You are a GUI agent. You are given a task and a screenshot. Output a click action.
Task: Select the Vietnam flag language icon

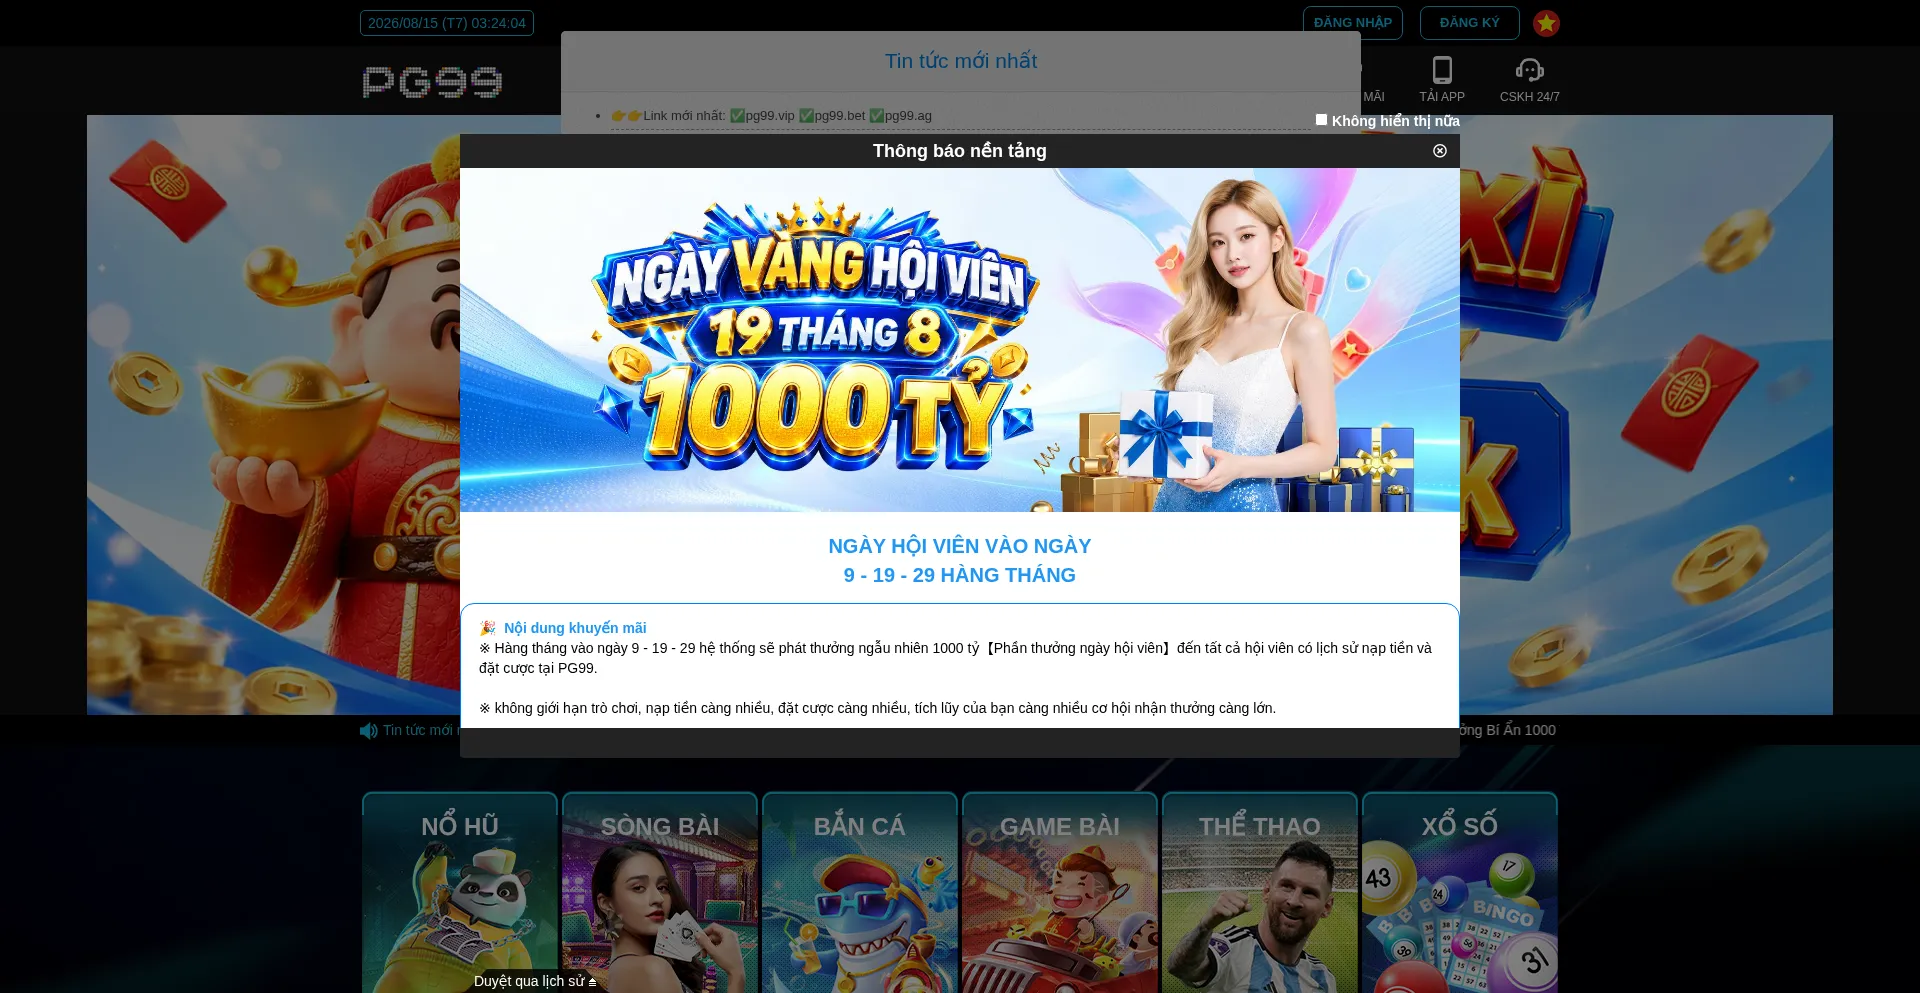1546,23
